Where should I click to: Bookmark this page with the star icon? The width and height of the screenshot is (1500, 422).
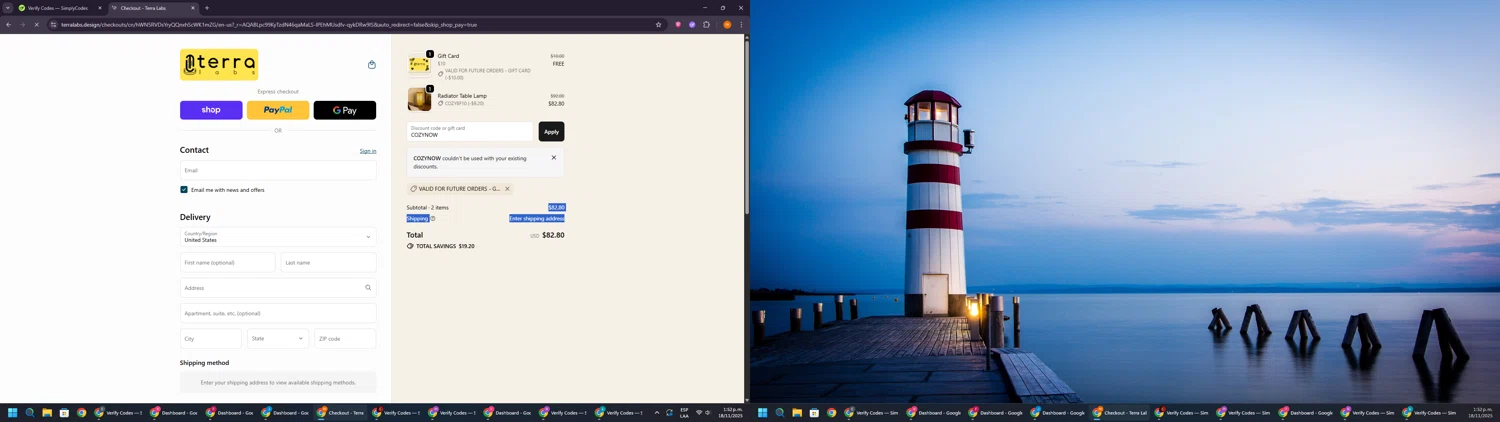(658, 24)
